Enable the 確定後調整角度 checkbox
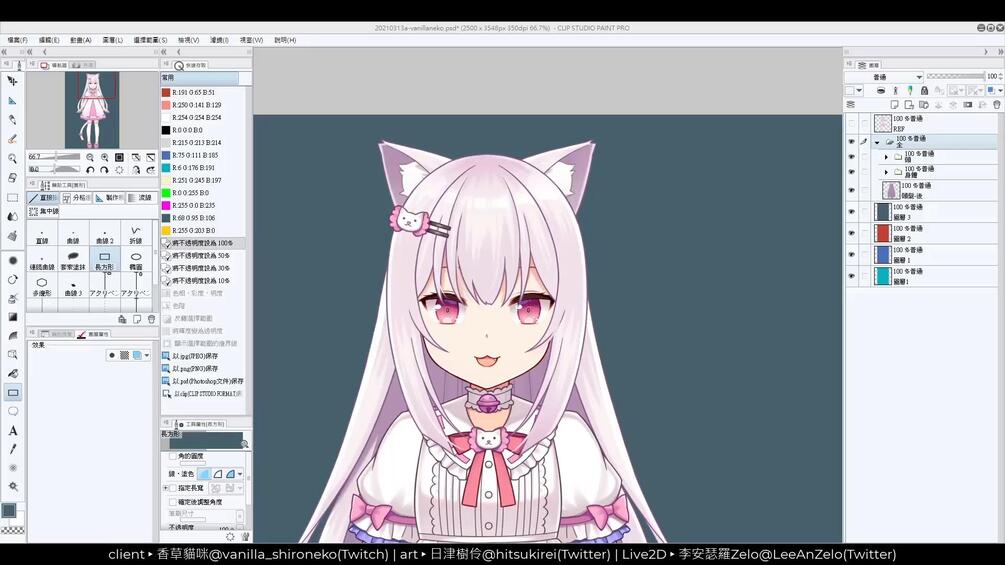The width and height of the screenshot is (1005, 565). [x=172, y=502]
